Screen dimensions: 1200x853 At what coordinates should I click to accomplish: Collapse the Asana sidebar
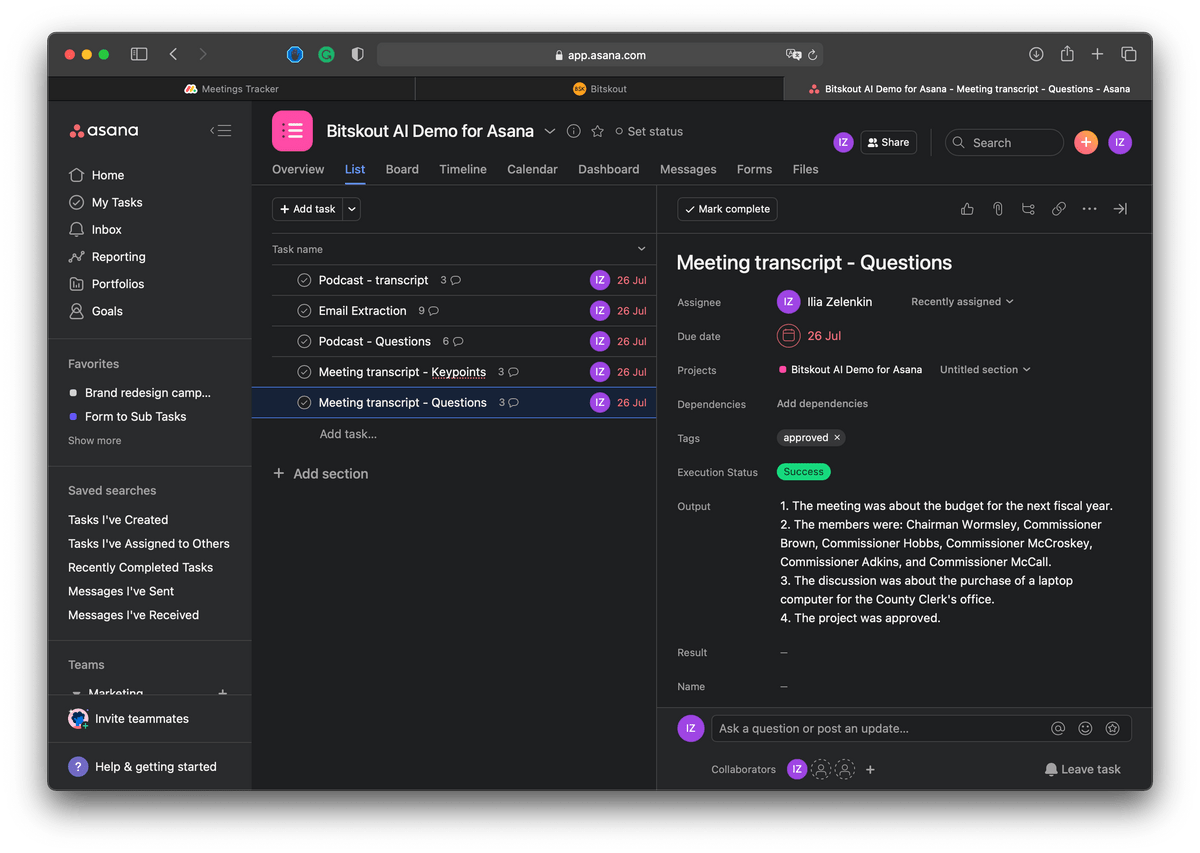coord(220,131)
